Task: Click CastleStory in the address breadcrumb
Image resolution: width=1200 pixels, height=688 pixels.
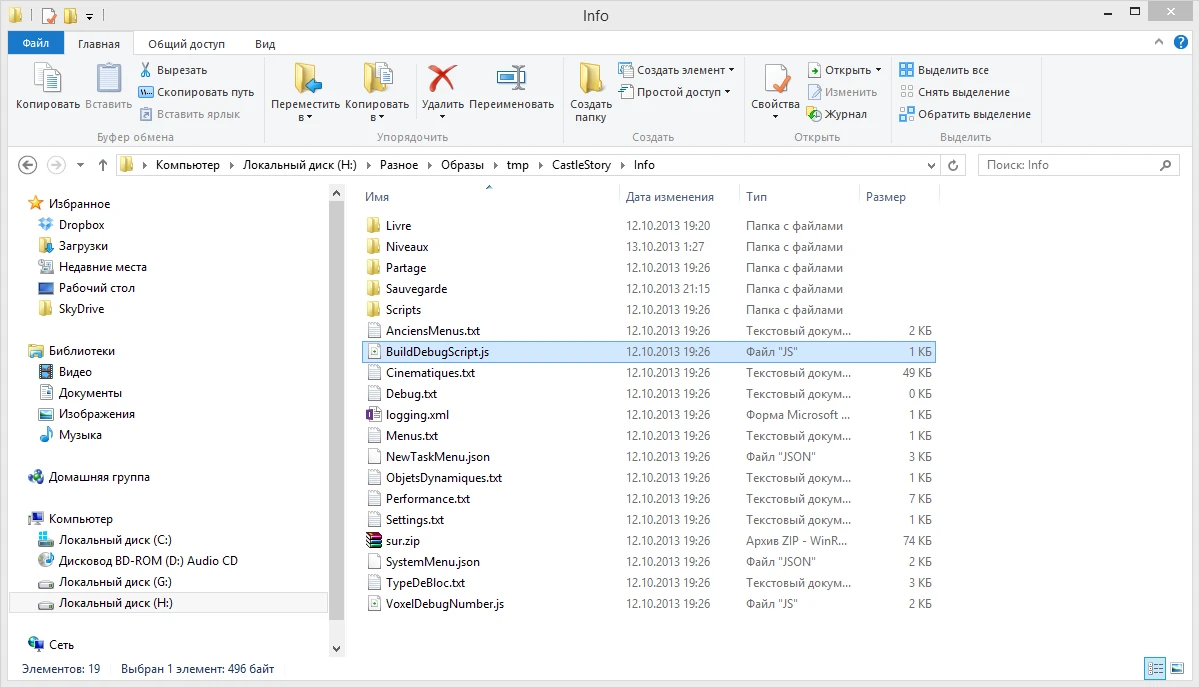Action: (x=579, y=165)
